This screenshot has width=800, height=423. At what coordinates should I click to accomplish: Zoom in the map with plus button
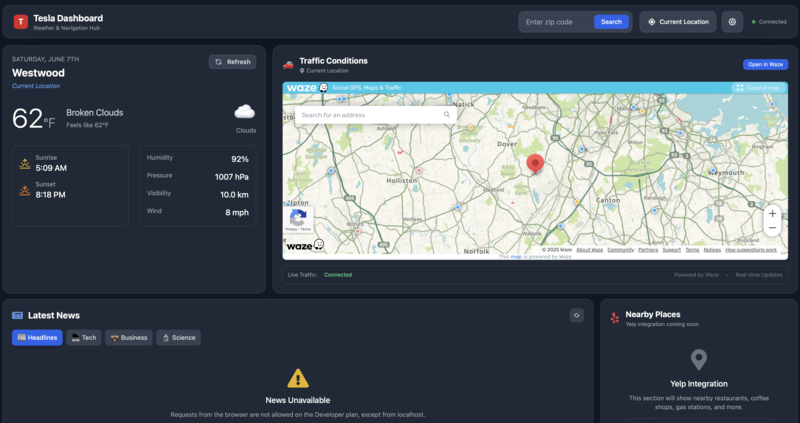772,214
